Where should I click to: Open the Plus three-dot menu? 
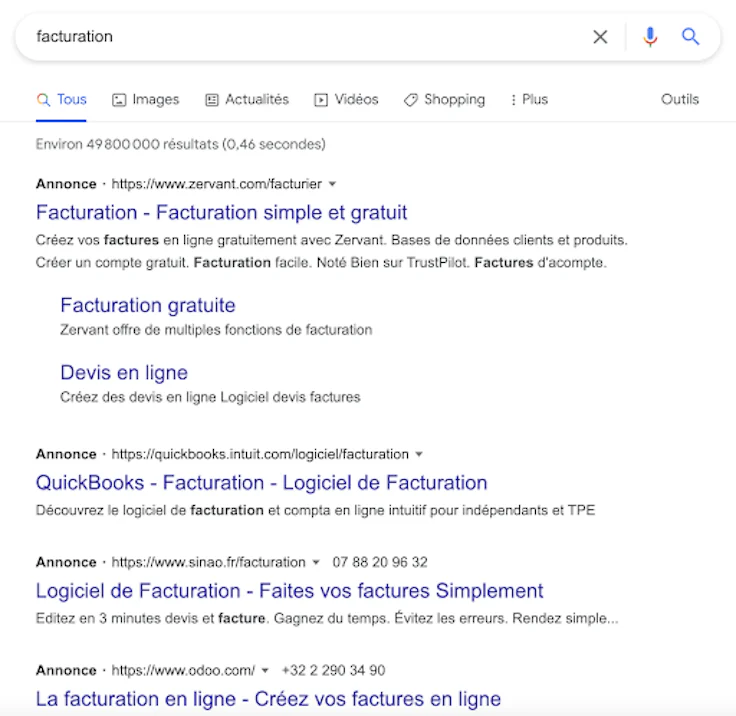[x=529, y=100]
